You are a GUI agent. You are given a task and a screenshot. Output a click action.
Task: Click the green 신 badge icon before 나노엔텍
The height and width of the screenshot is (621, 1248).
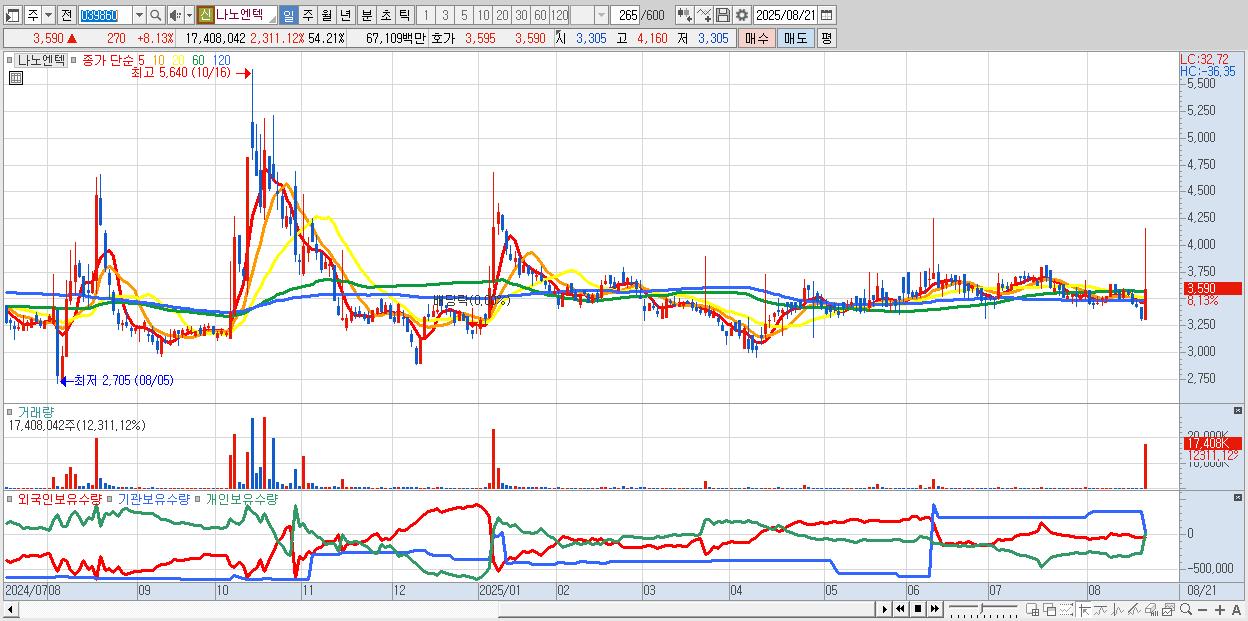pyautogui.click(x=205, y=15)
